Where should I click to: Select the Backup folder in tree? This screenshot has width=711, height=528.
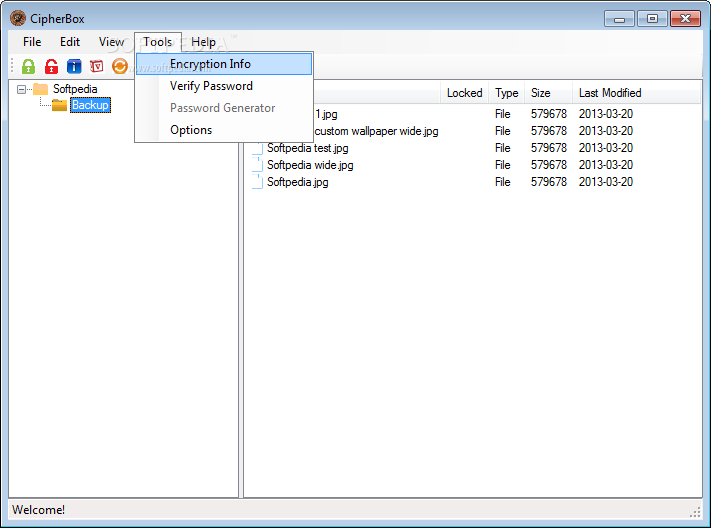click(x=90, y=105)
